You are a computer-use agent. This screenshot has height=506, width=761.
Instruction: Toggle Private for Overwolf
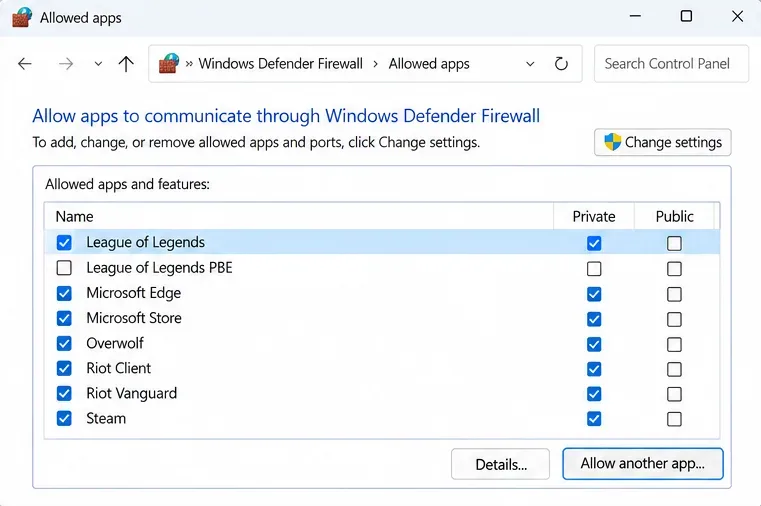pyautogui.click(x=594, y=344)
